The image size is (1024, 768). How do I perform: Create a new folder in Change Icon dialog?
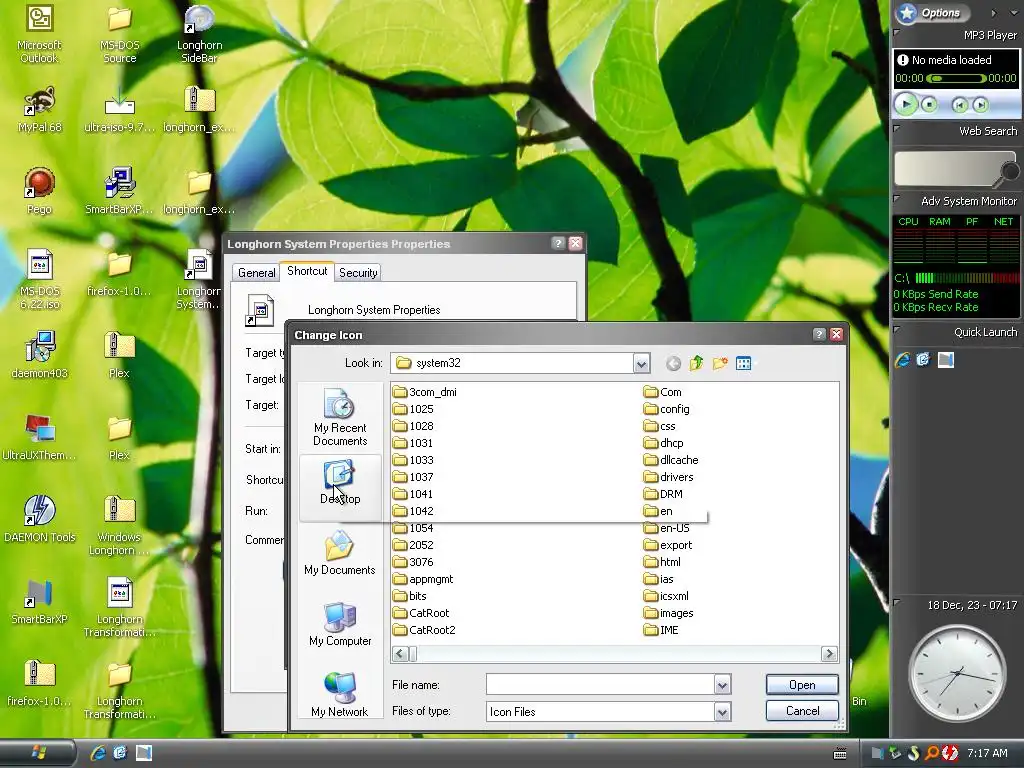coord(720,363)
